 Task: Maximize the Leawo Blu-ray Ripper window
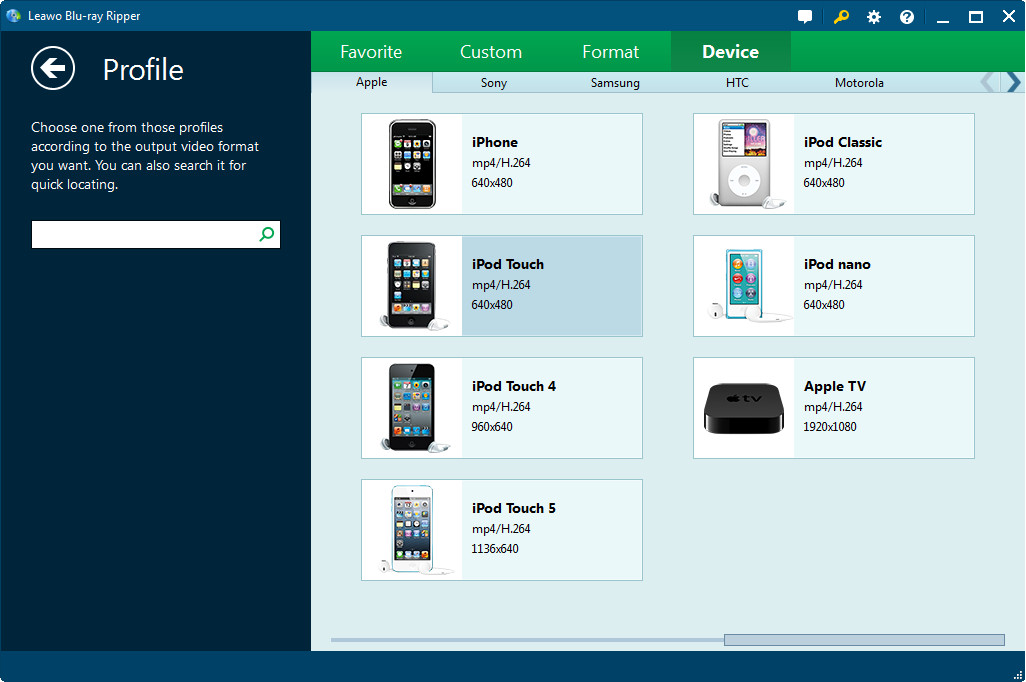976,17
